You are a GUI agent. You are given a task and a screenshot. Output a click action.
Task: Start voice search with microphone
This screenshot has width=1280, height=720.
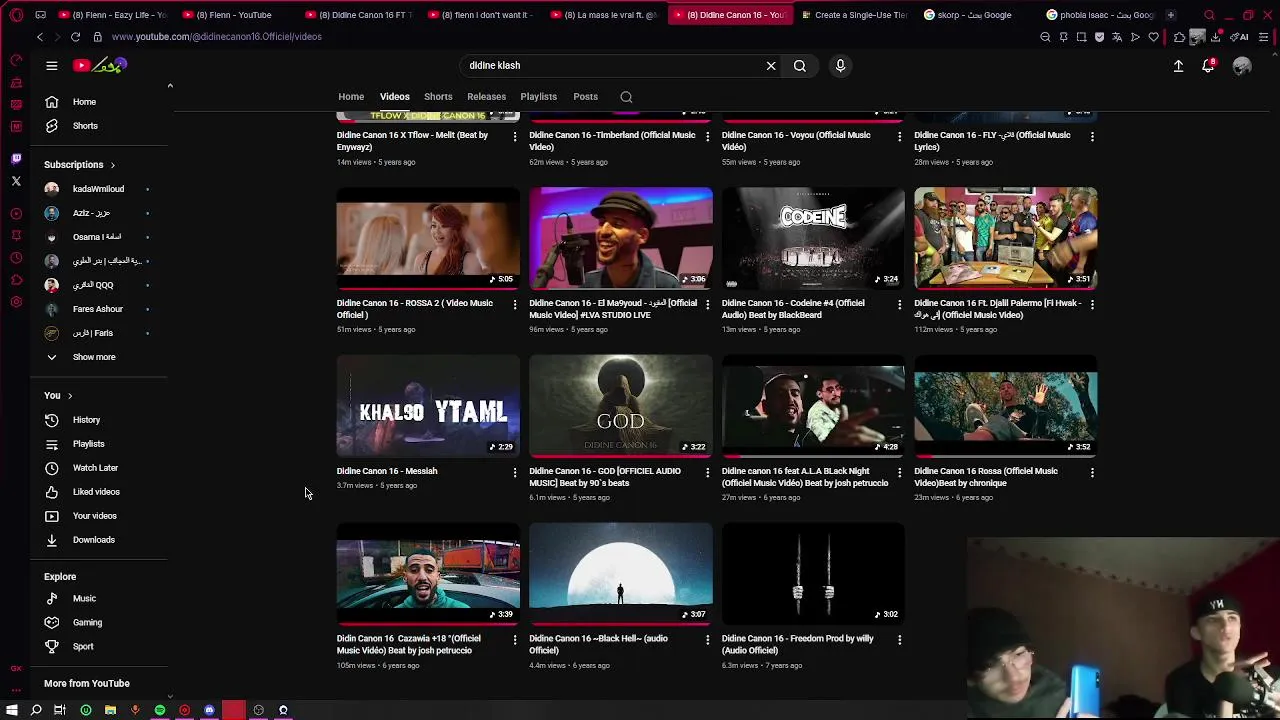[840, 66]
